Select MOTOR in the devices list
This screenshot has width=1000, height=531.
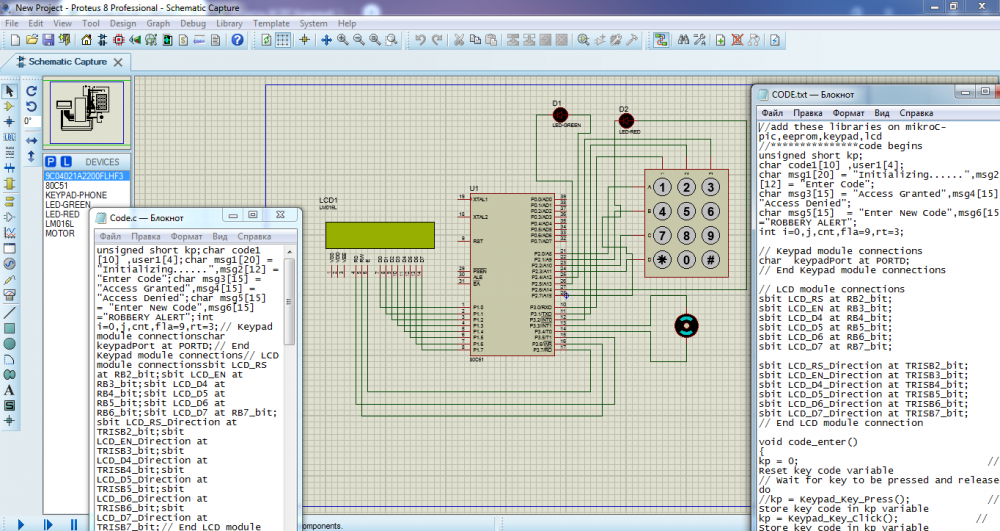tap(59, 233)
